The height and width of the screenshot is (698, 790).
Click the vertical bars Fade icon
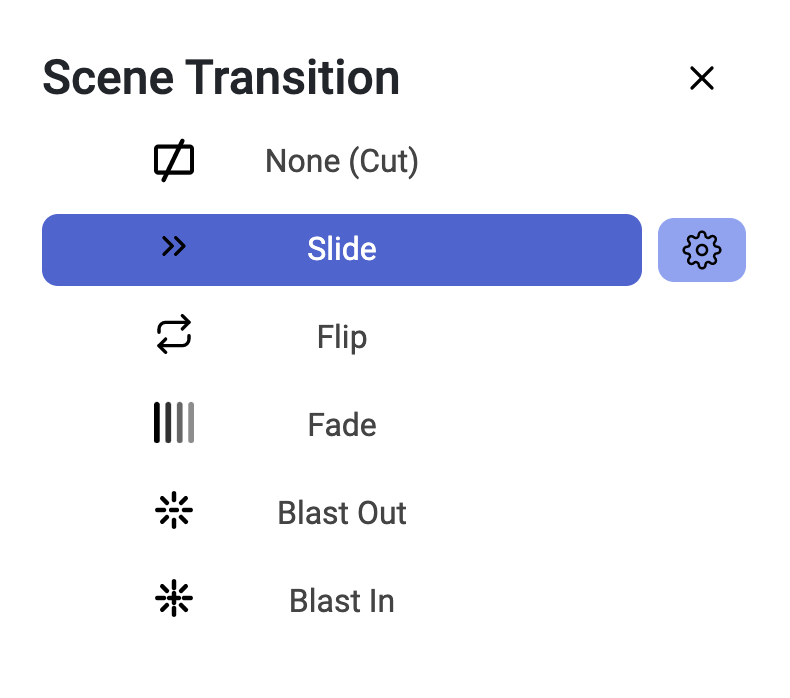pyautogui.click(x=174, y=423)
